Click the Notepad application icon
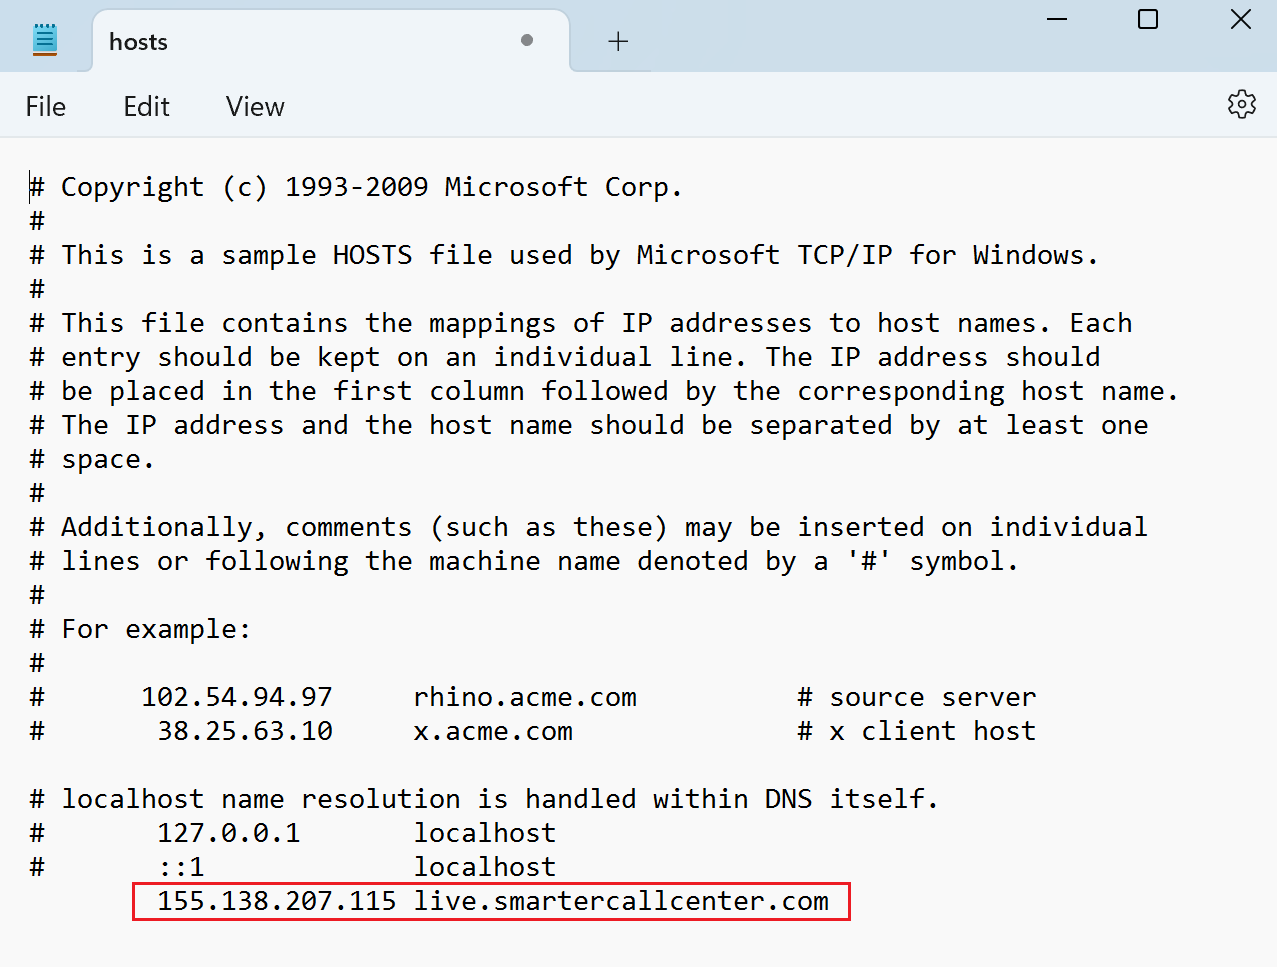The width and height of the screenshot is (1277, 967). [44, 40]
